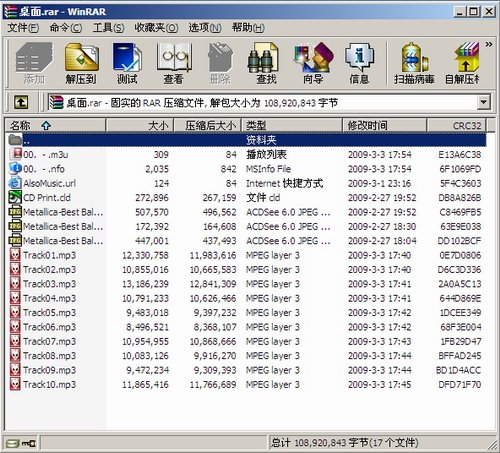Launch the Wizard (向导) toolbar icon
The height and width of the screenshot is (453, 500).
[x=313, y=57]
